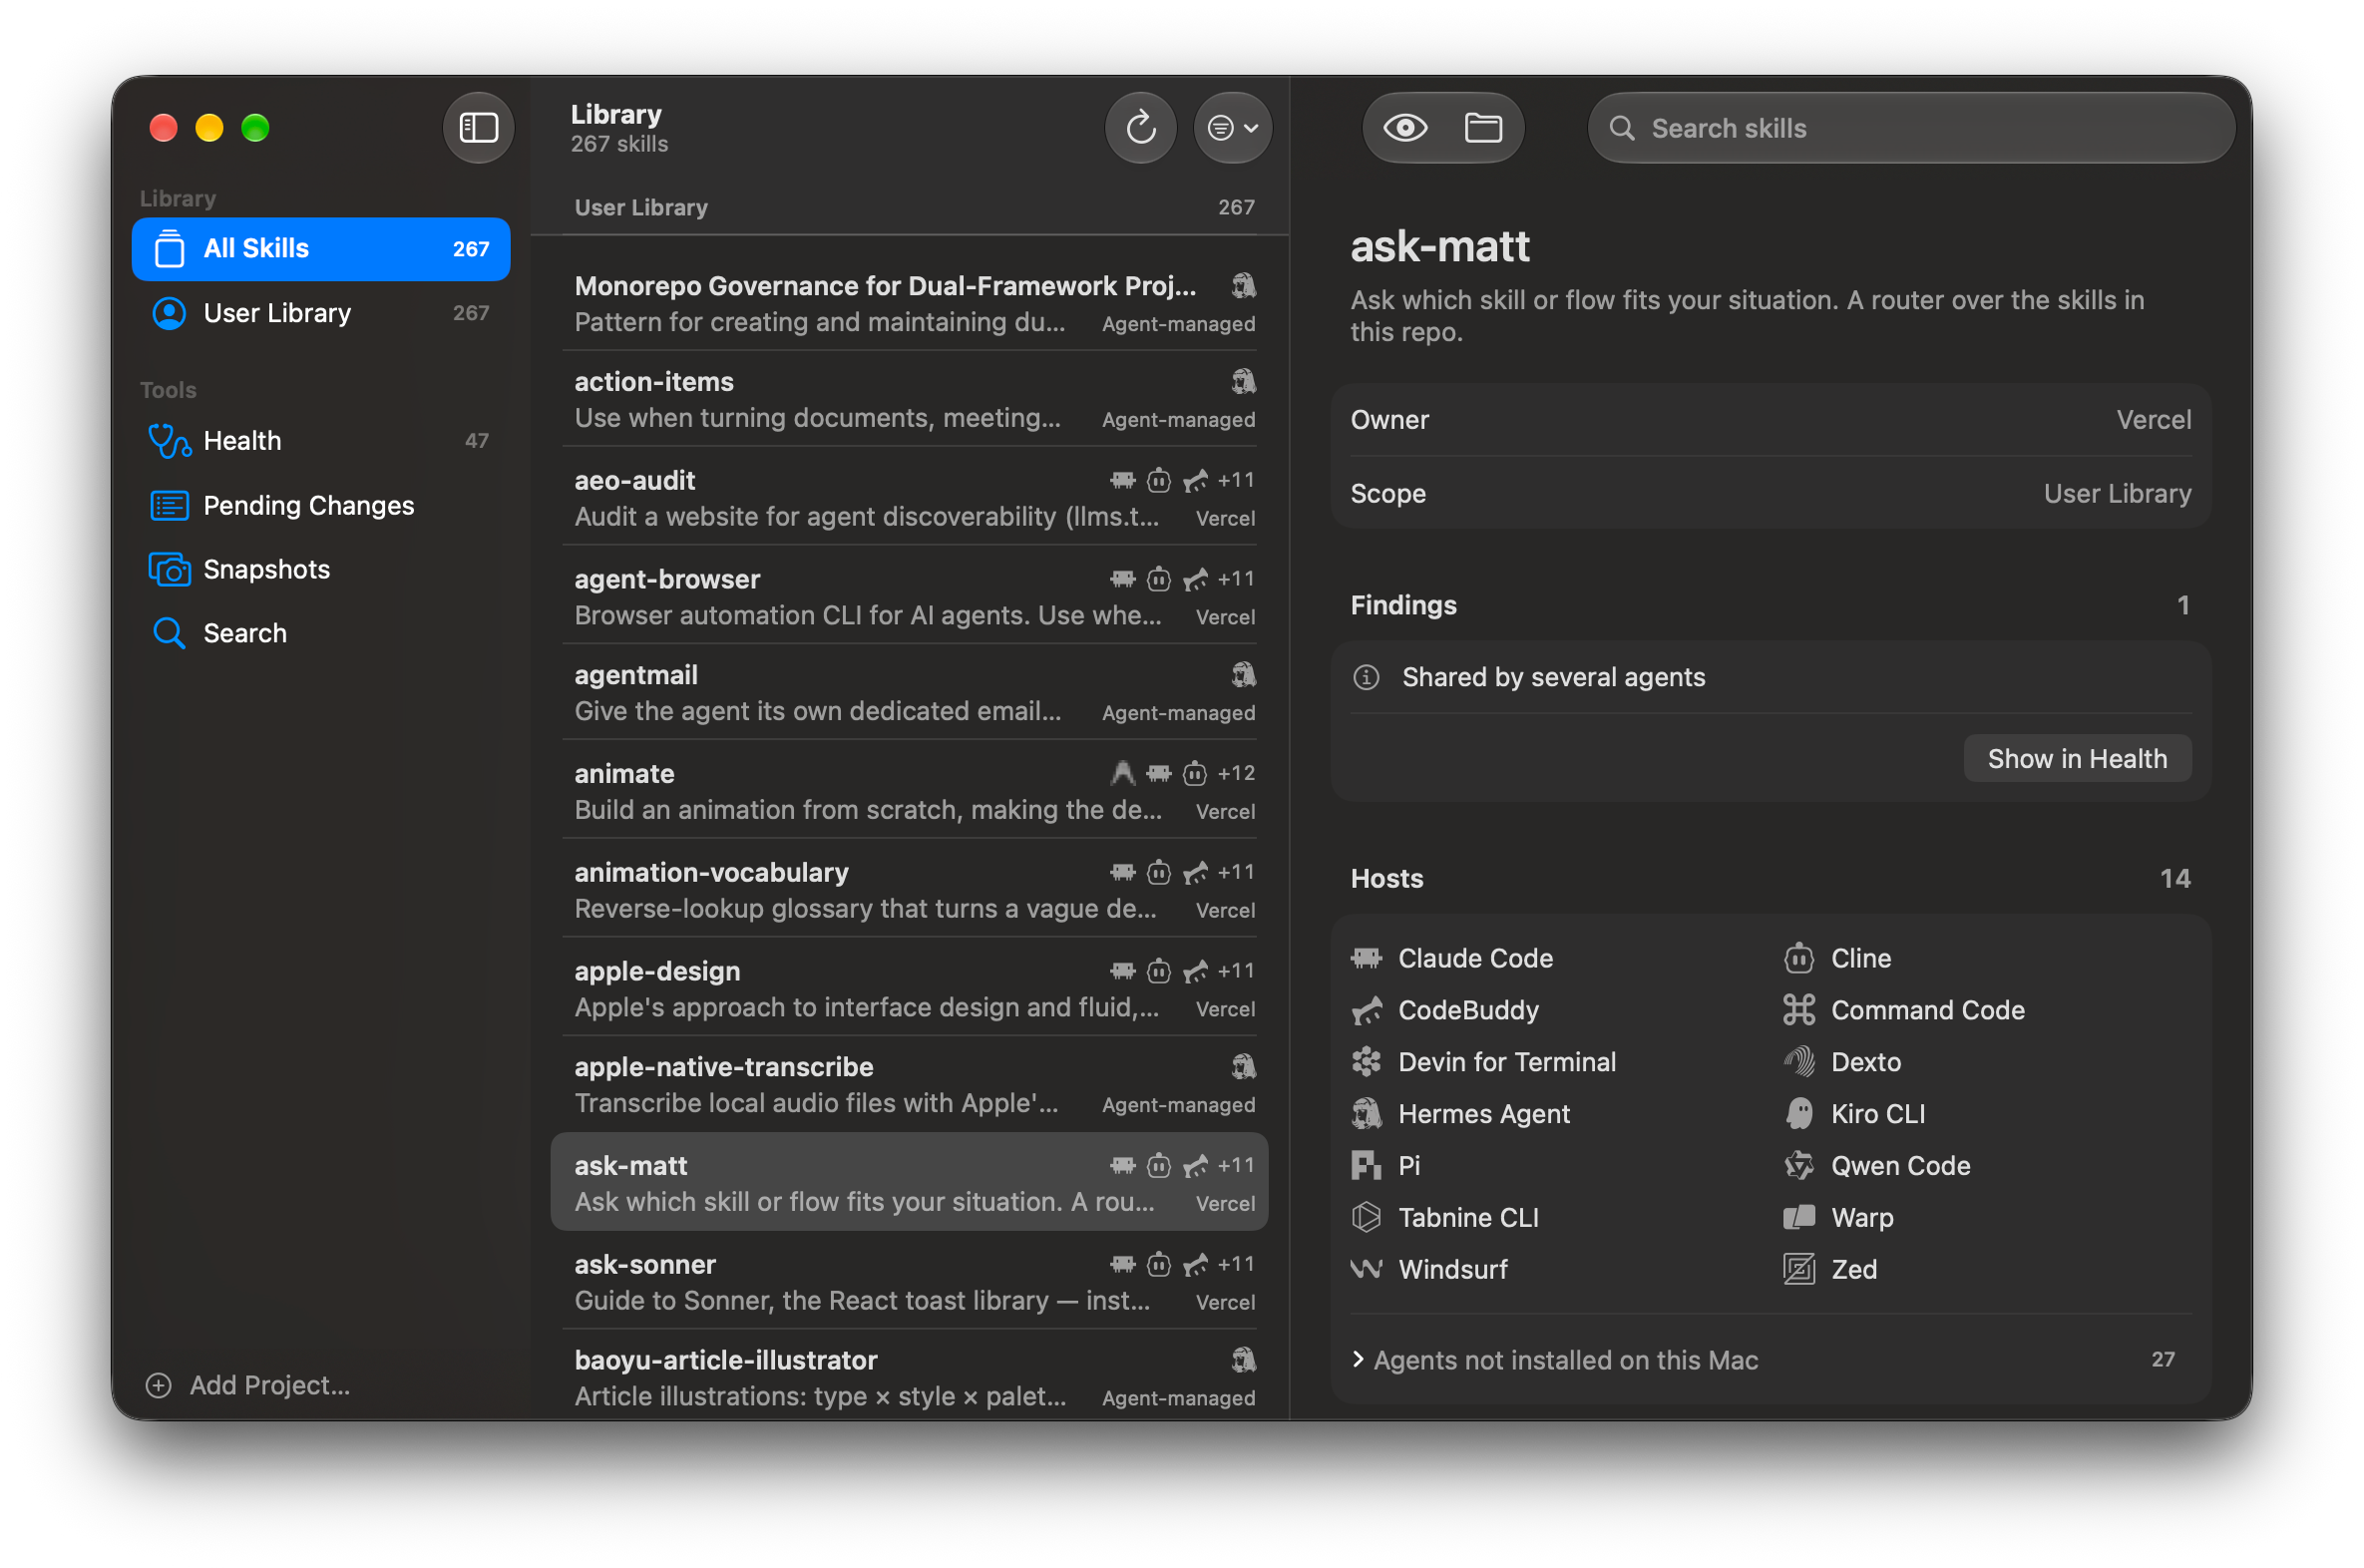This screenshot has height=1568, width=2364.
Task: Click the Zed host icon
Action: tap(1798, 1270)
